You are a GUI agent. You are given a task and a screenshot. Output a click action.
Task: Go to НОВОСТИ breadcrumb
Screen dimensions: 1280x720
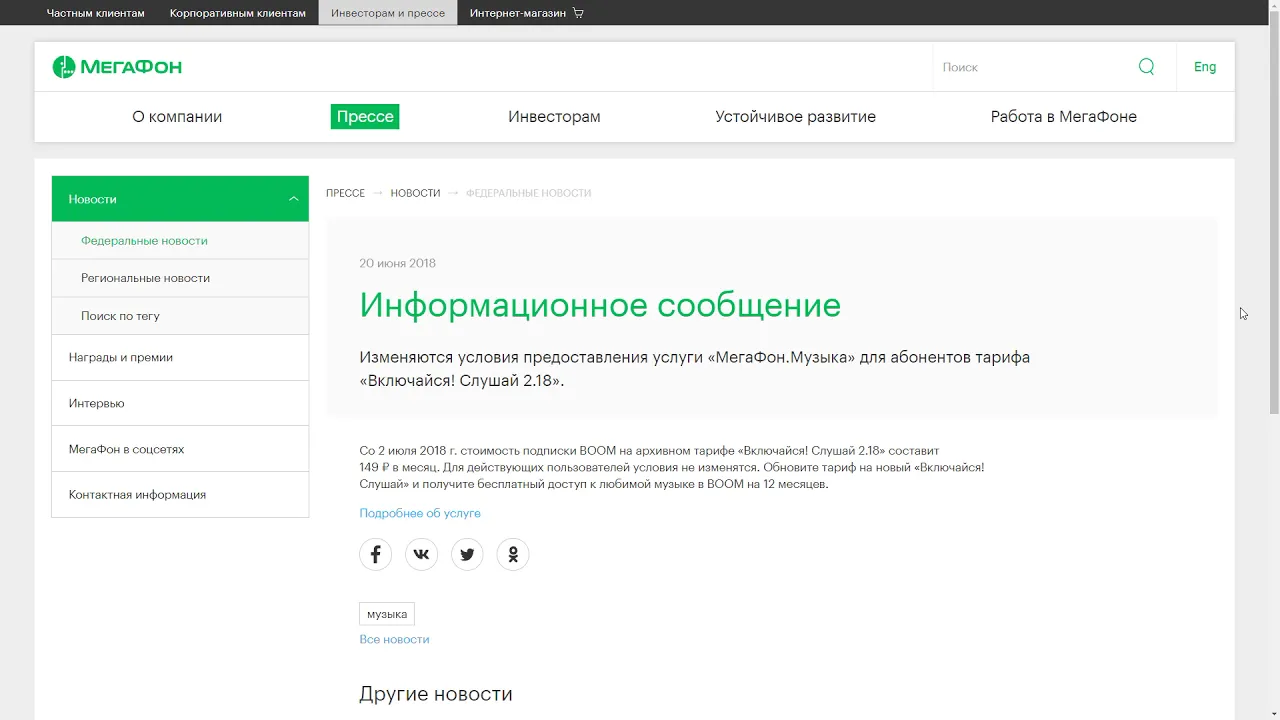click(x=415, y=193)
